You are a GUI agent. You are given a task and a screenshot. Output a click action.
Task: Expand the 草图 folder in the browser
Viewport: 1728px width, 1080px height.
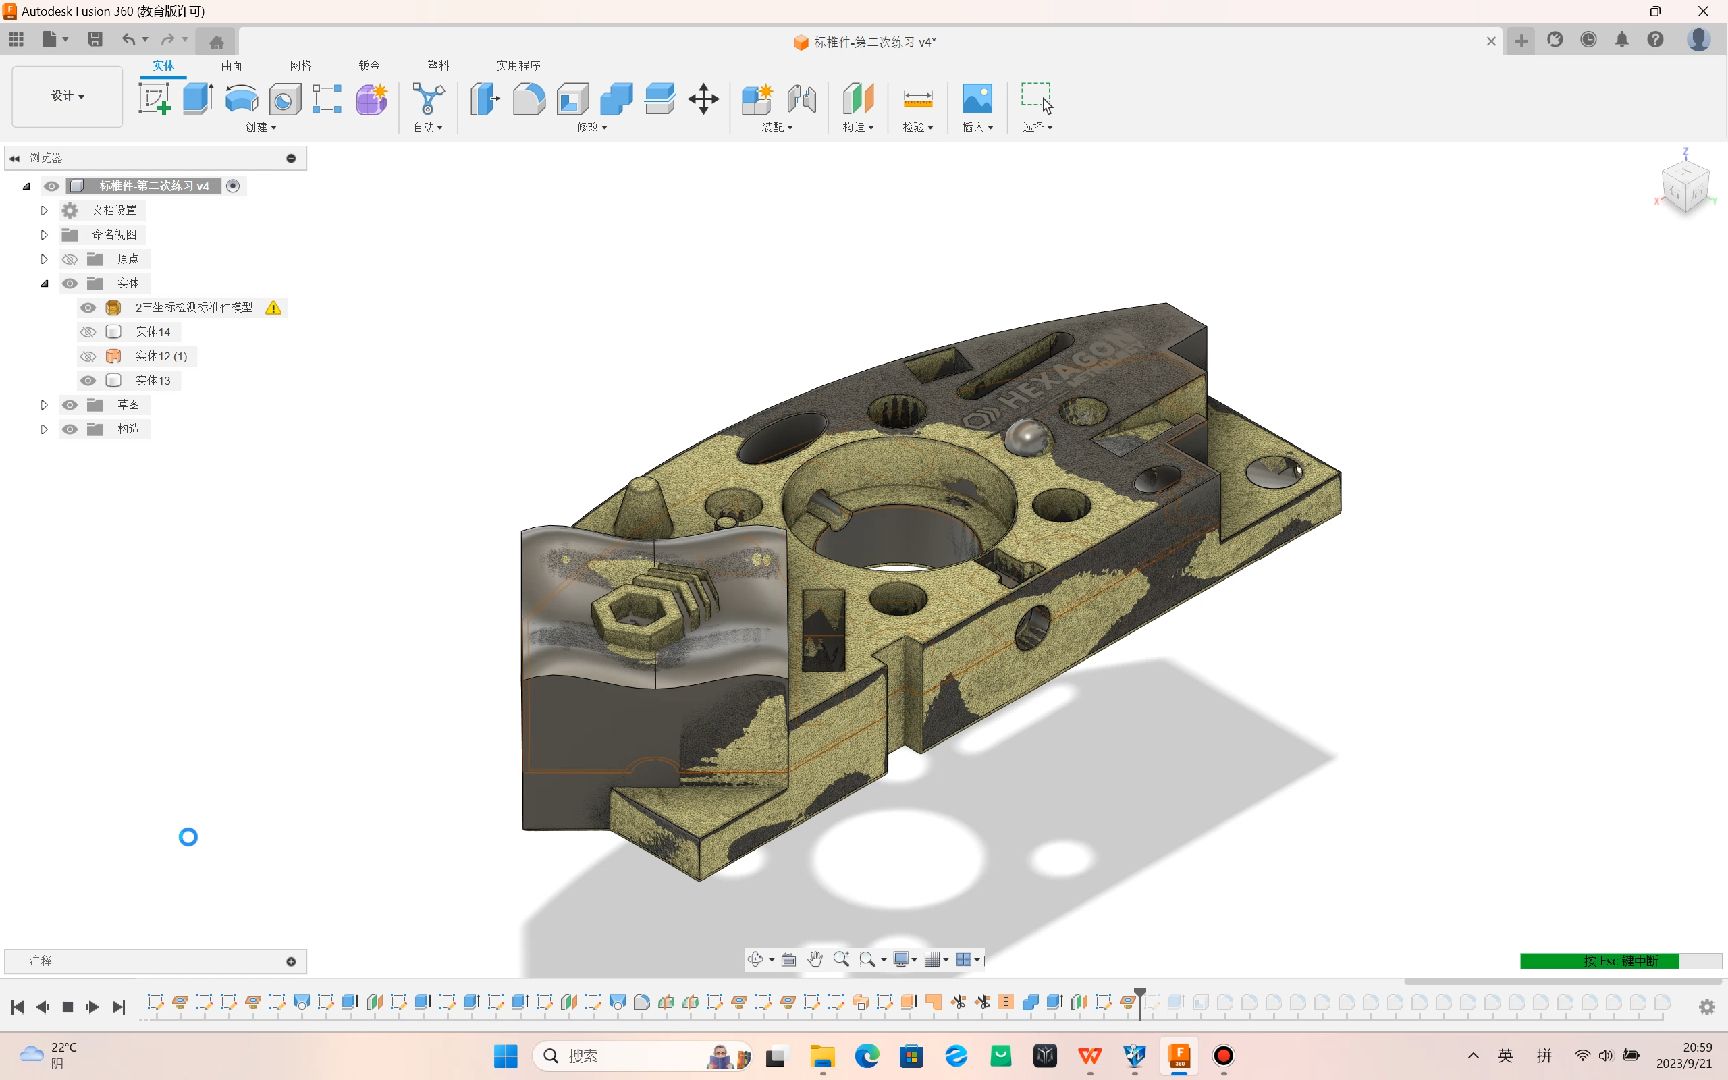click(x=44, y=404)
